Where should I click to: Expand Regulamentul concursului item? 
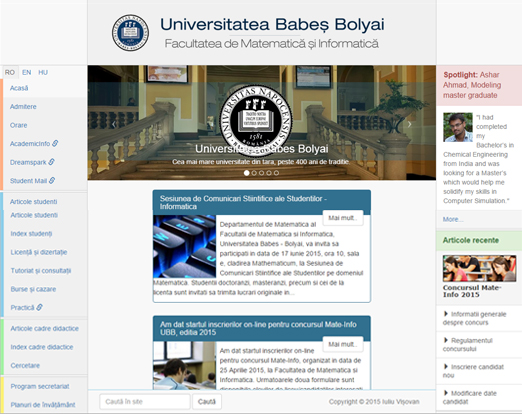click(x=479, y=345)
